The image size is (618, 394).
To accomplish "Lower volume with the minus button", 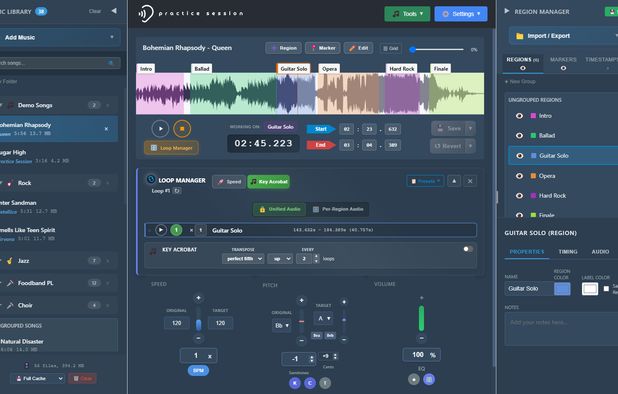I will coord(421,338).
